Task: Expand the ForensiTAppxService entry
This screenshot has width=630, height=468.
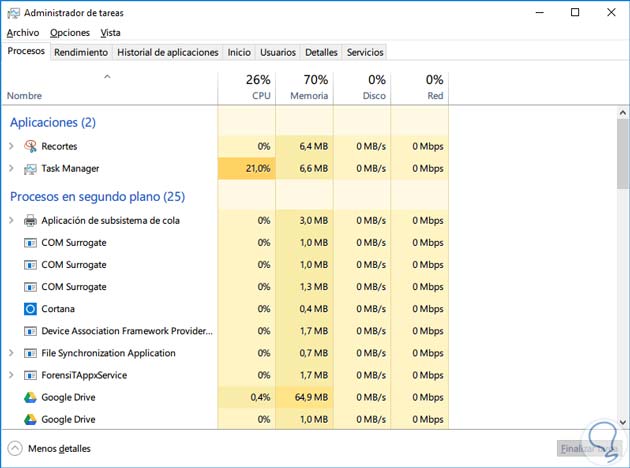Action: pos(11,375)
